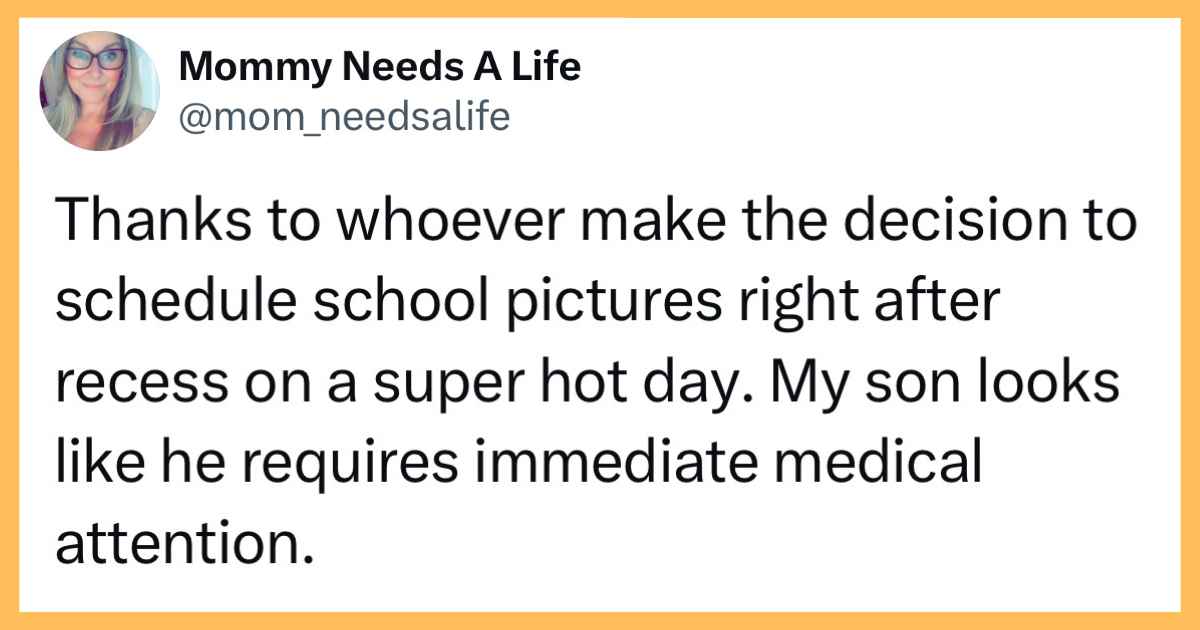Open the Mommy Needs A Life profile picture
The width and height of the screenshot is (1200, 630).
[100, 91]
